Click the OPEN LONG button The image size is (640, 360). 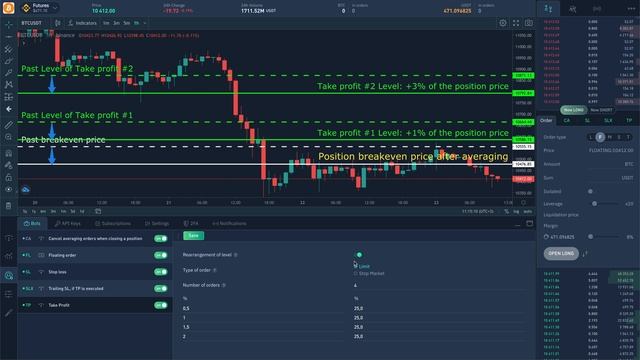(x=561, y=253)
